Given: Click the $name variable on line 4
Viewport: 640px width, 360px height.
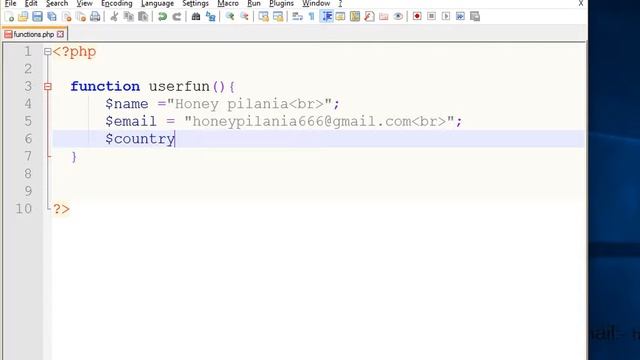Looking at the screenshot, I should coord(127,104).
